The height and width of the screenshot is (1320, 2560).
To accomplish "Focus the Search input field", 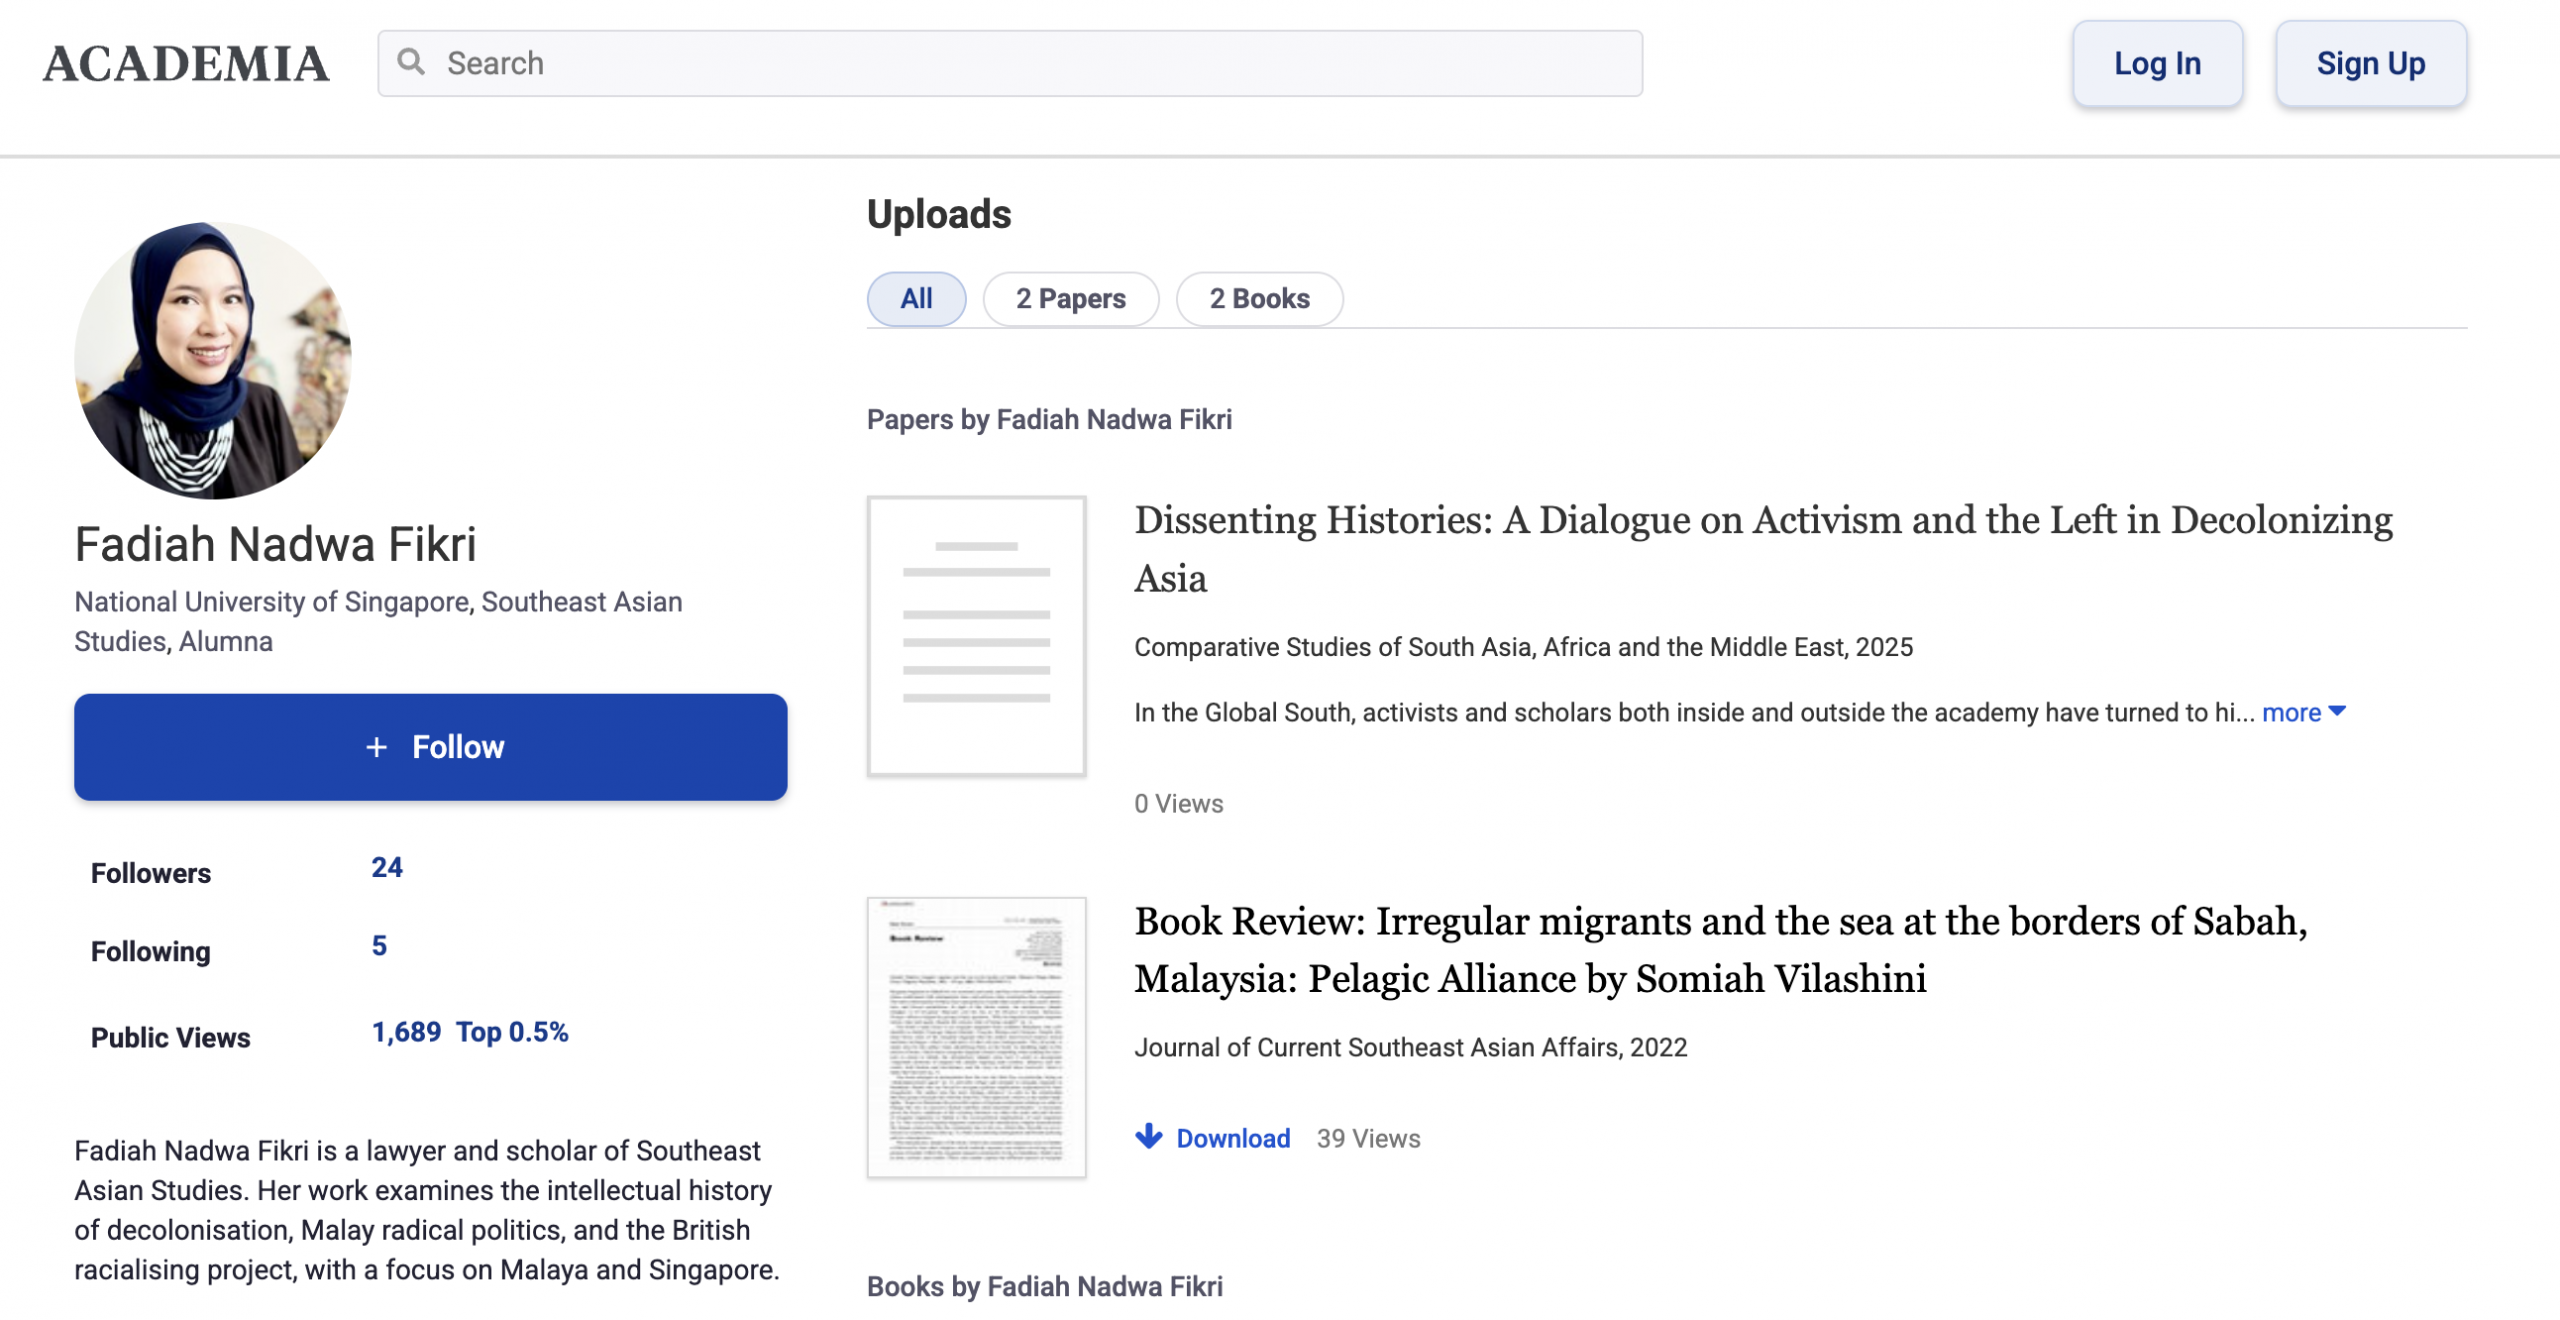I will (1010, 63).
